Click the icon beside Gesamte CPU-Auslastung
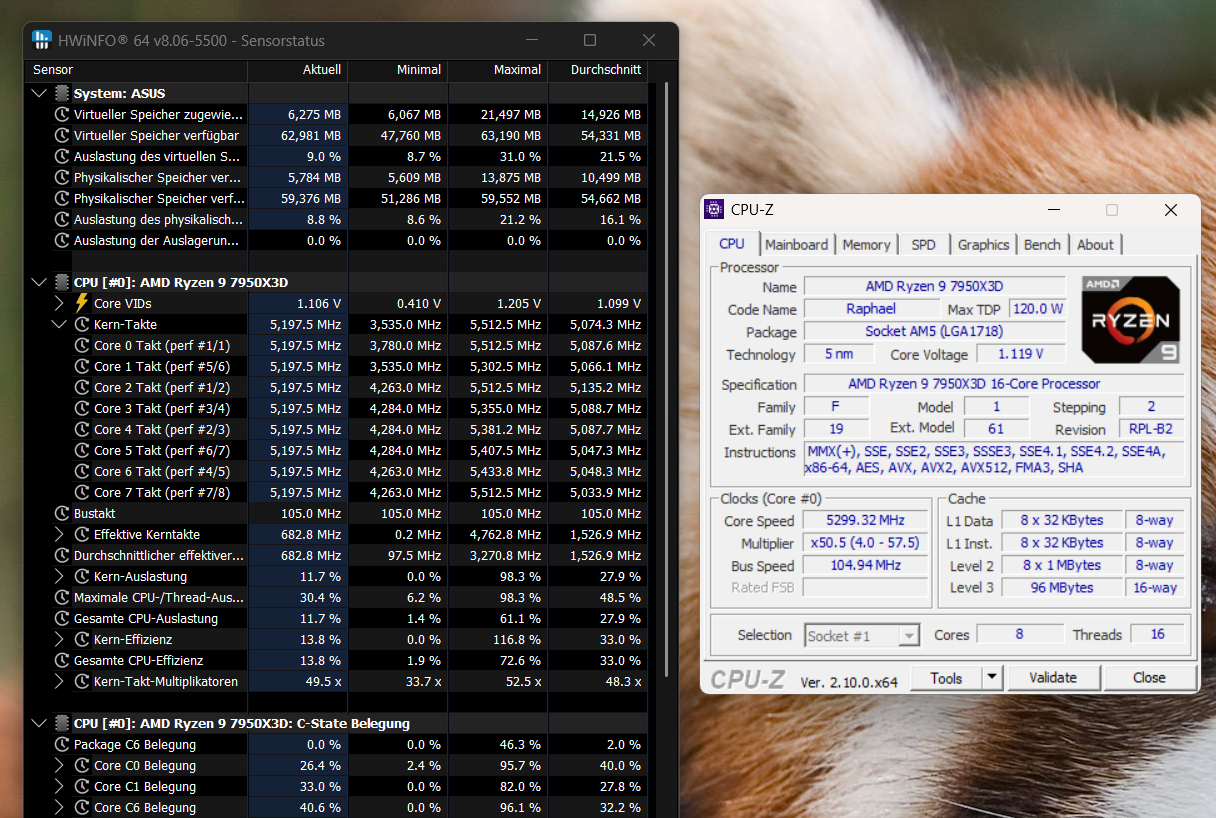This screenshot has height=818, width=1216. point(62,618)
